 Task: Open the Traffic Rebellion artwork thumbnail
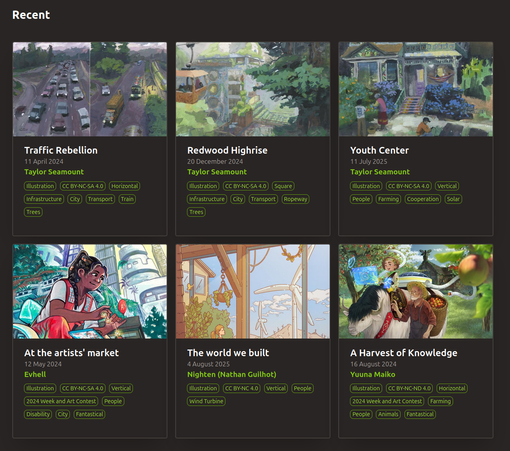(90, 89)
